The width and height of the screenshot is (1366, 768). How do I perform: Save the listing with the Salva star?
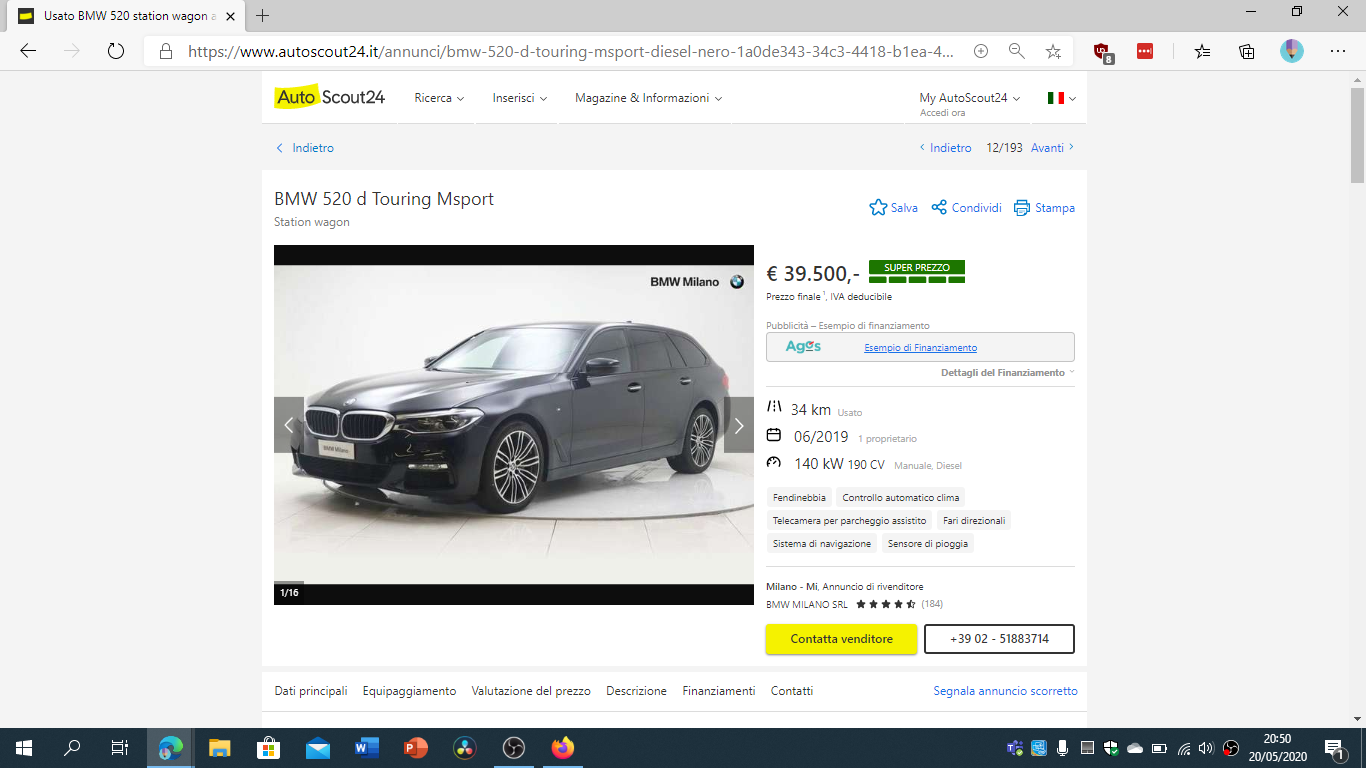click(x=893, y=208)
